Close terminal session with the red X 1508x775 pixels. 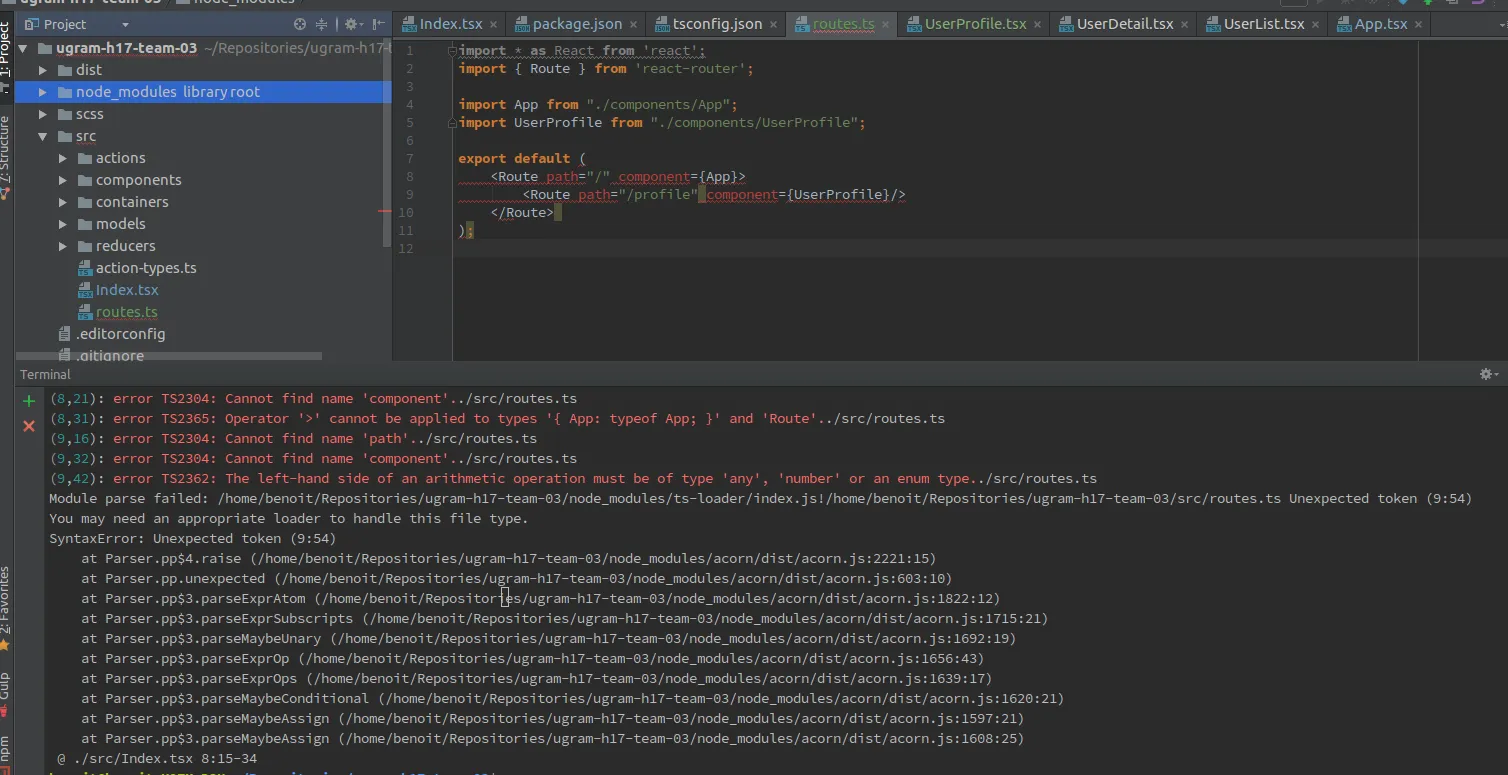29,426
